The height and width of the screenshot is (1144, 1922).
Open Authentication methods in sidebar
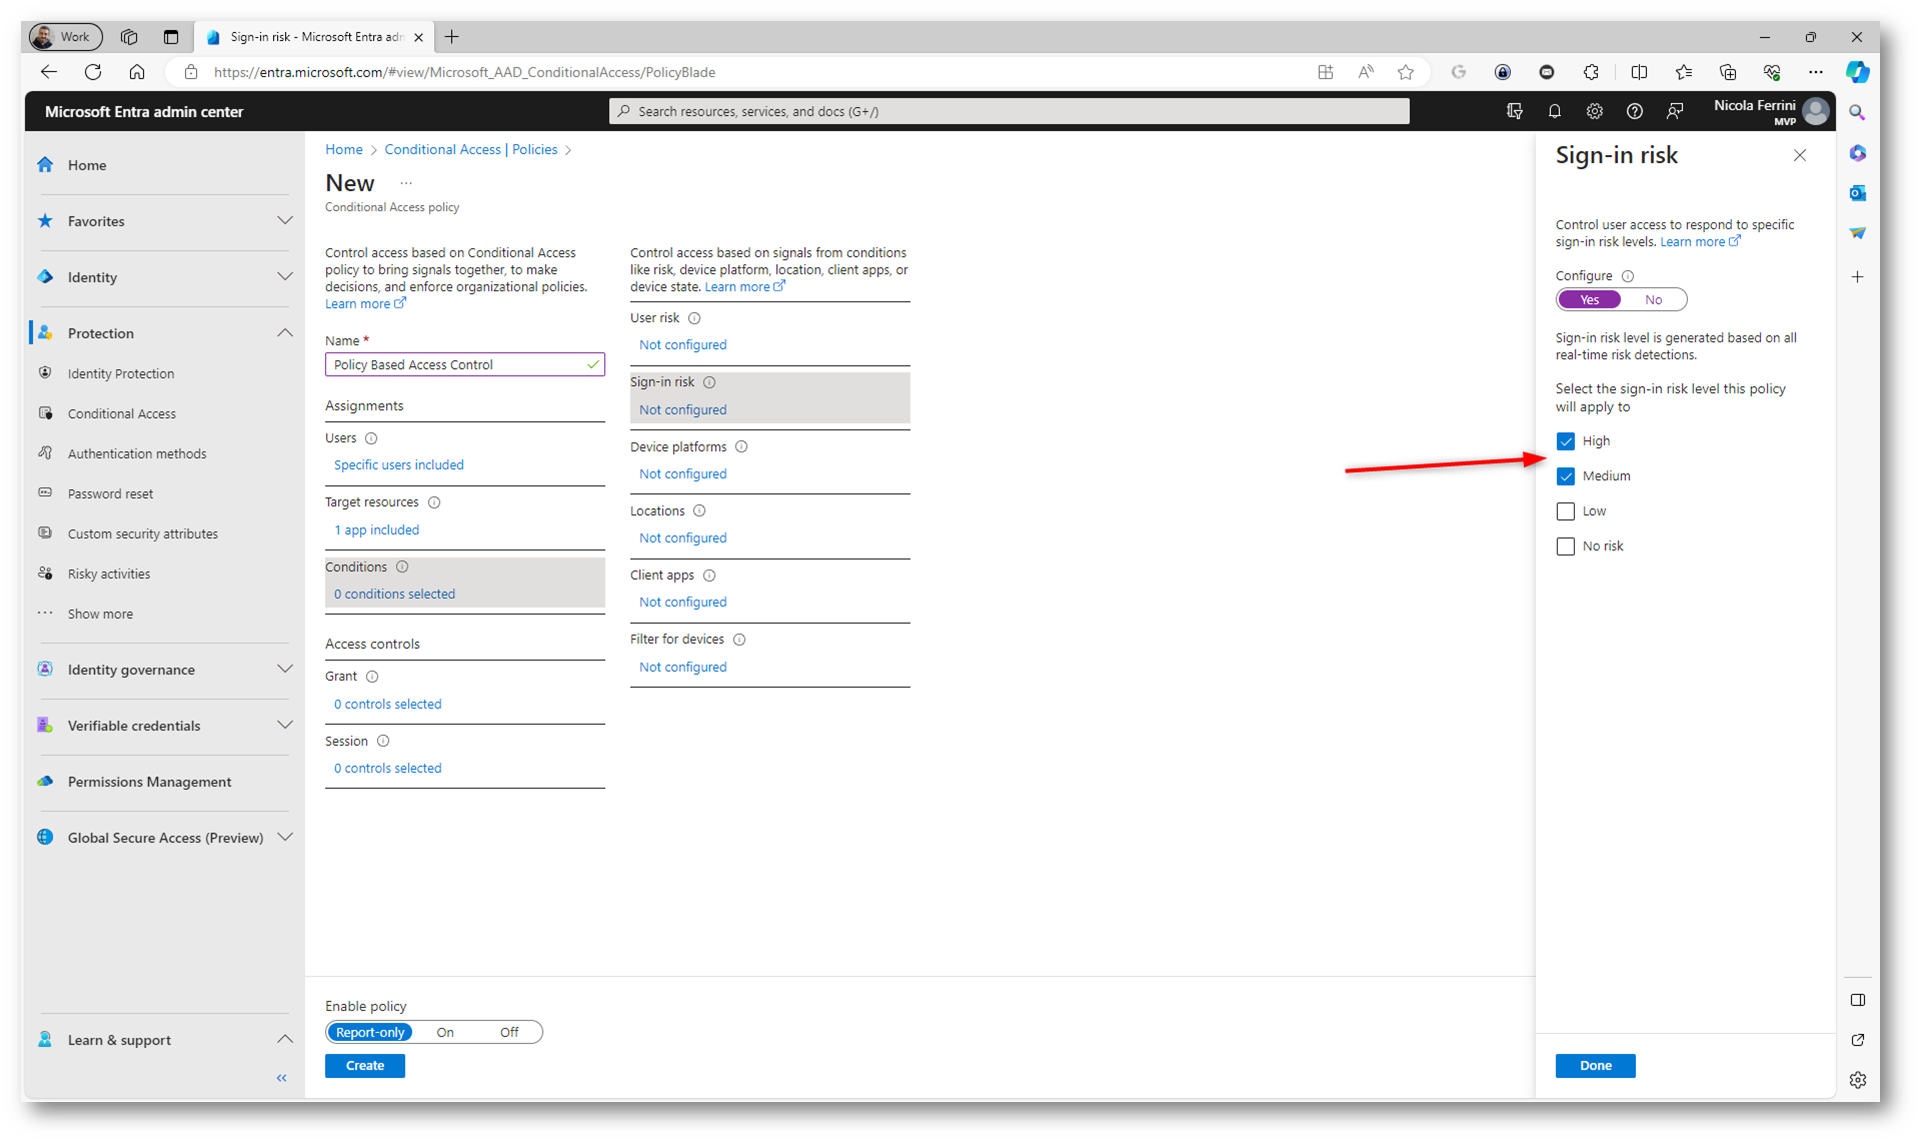(x=136, y=454)
